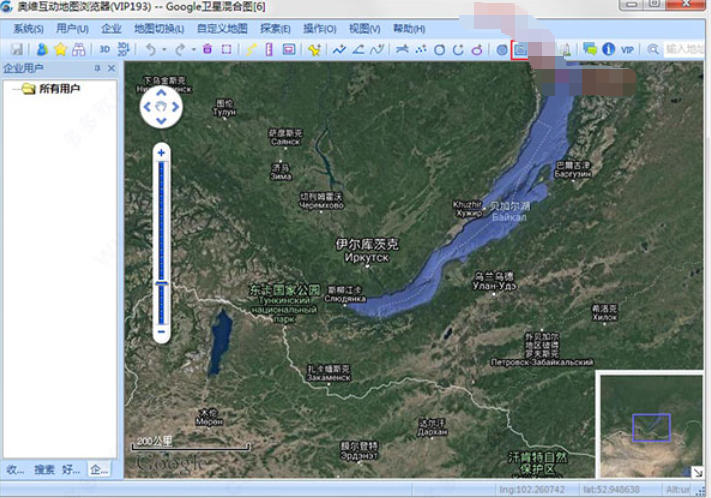Click the zoom out minus button
The height and width of the screenshot is (498, 711).
pos(161,332)
